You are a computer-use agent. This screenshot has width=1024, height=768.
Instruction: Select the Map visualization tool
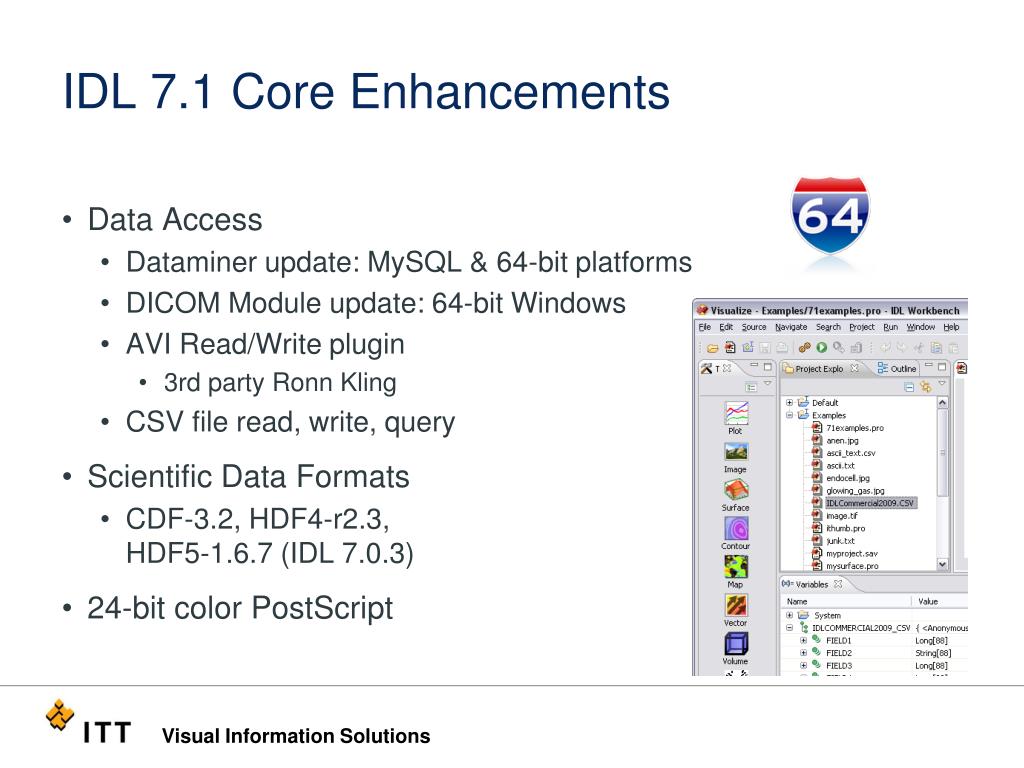[736, 572]
